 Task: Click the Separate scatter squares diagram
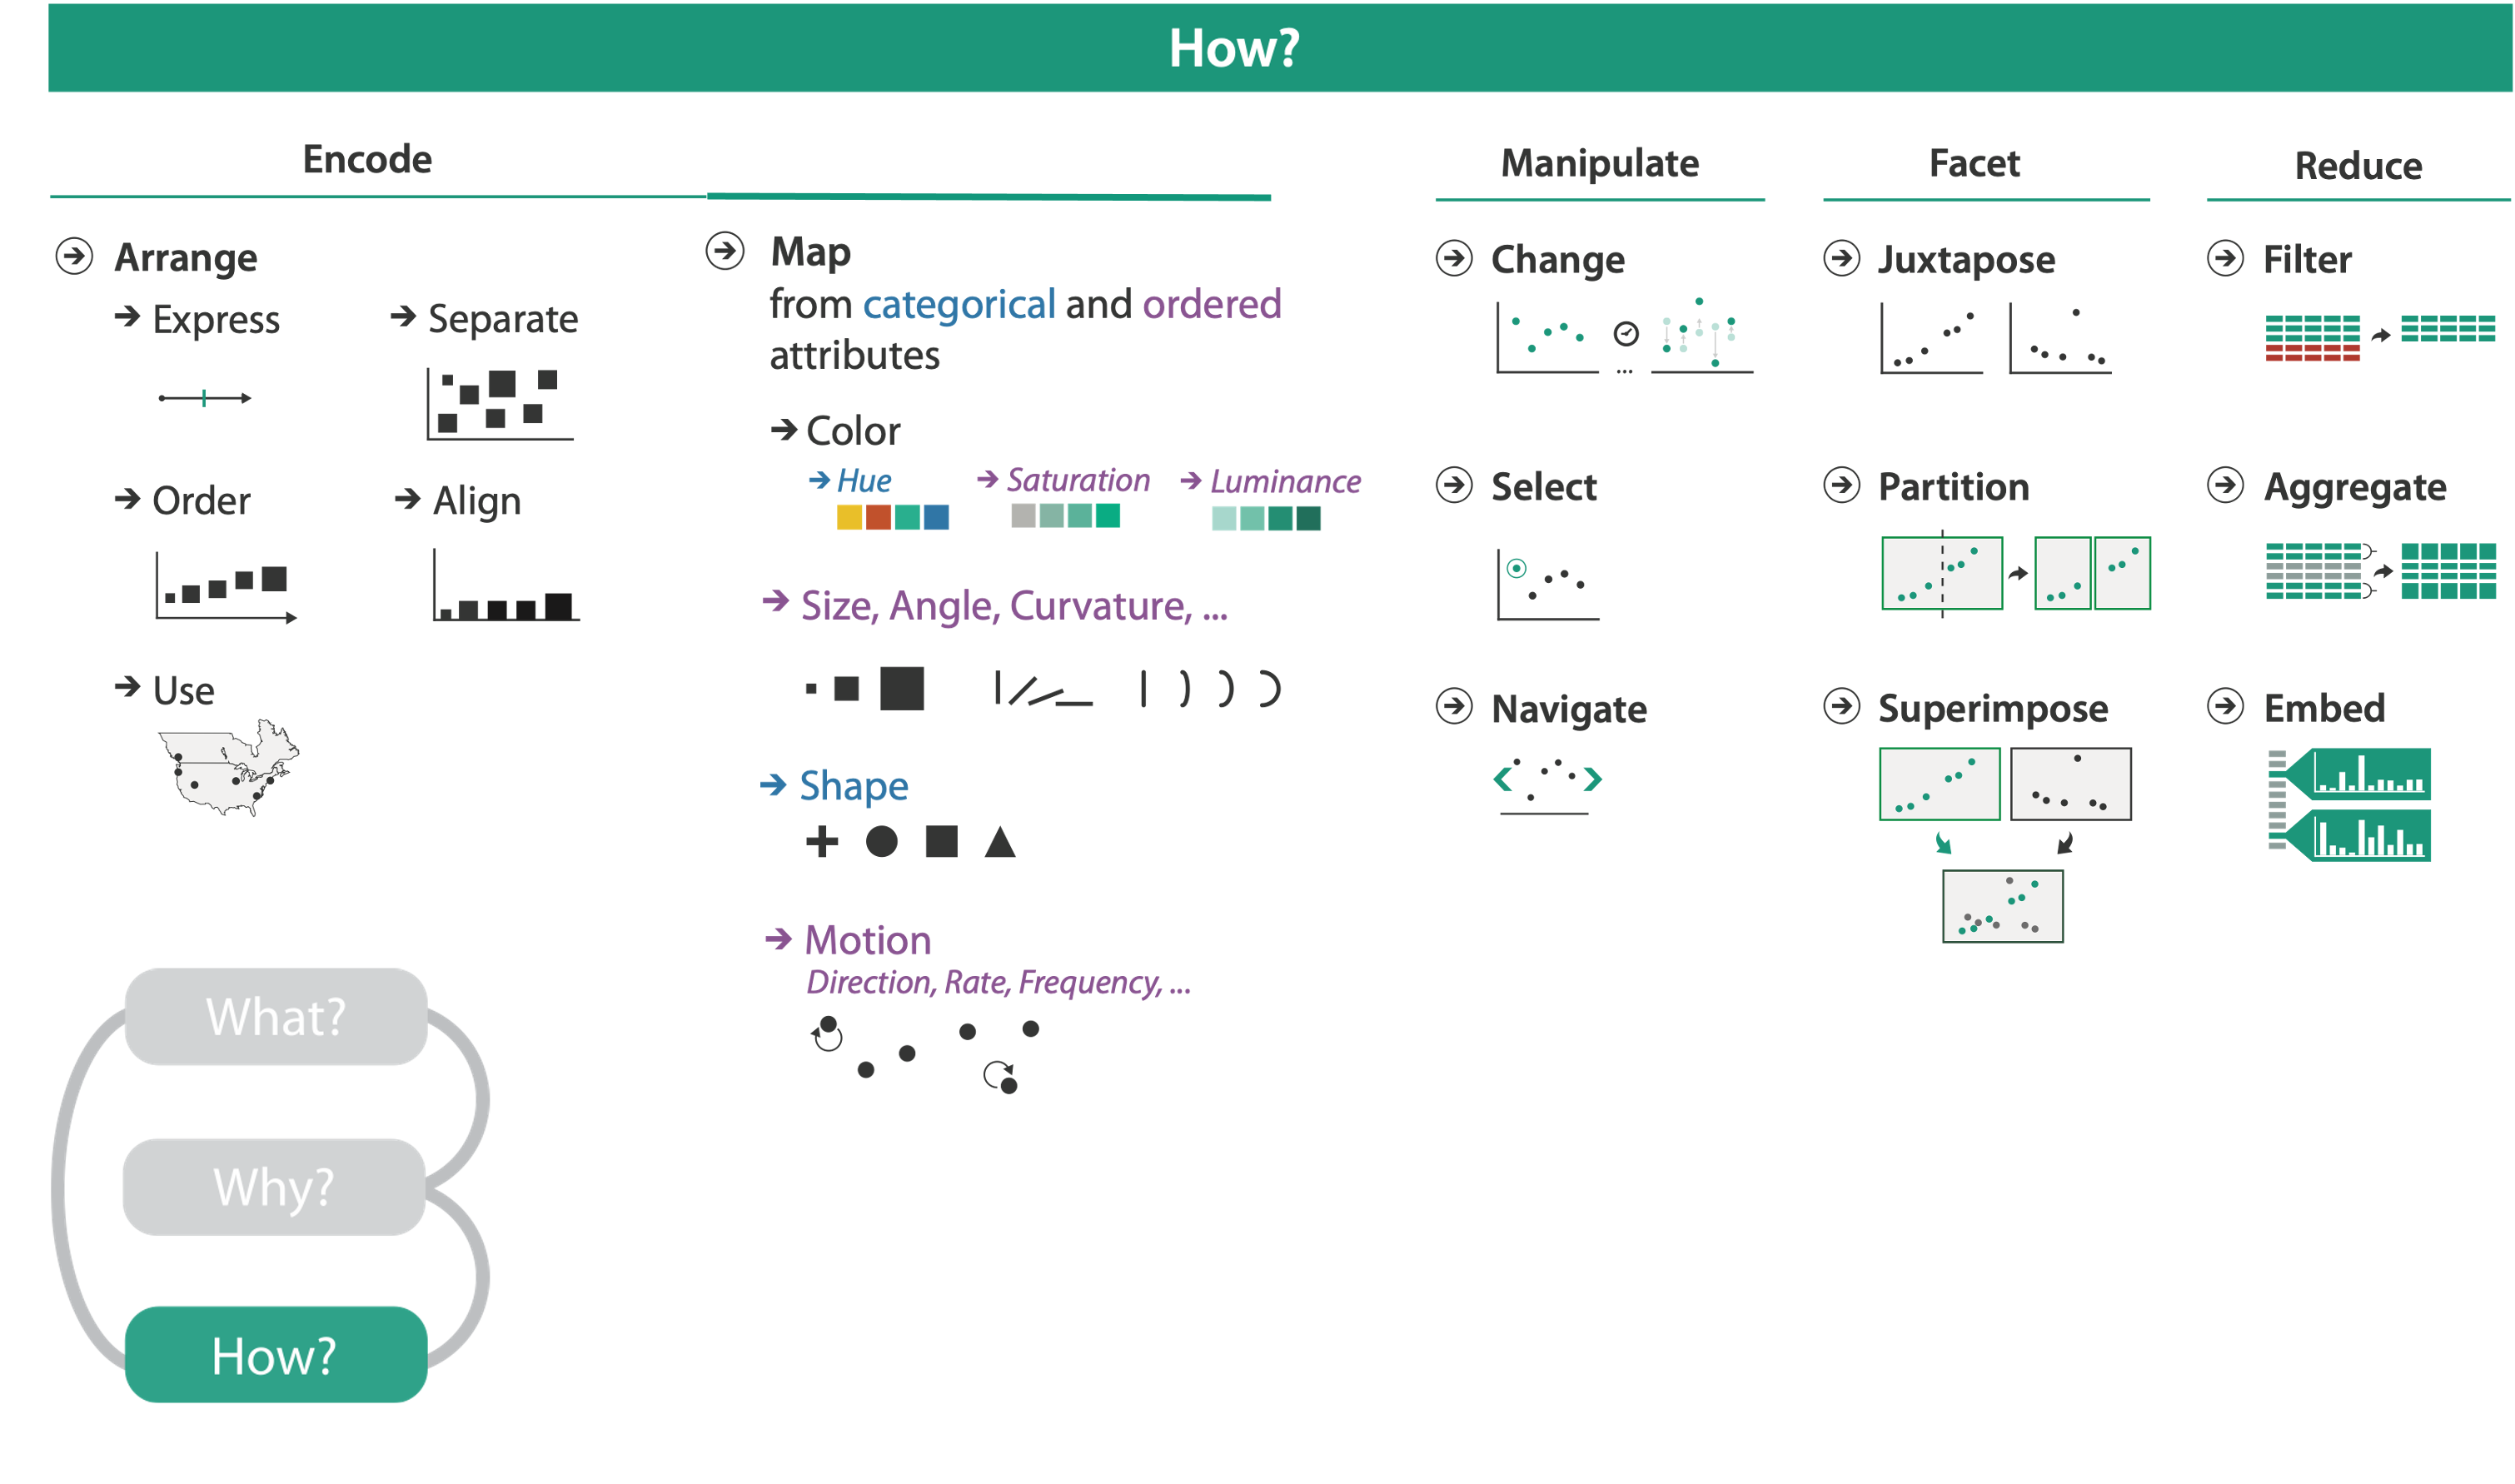pos(500,403)
